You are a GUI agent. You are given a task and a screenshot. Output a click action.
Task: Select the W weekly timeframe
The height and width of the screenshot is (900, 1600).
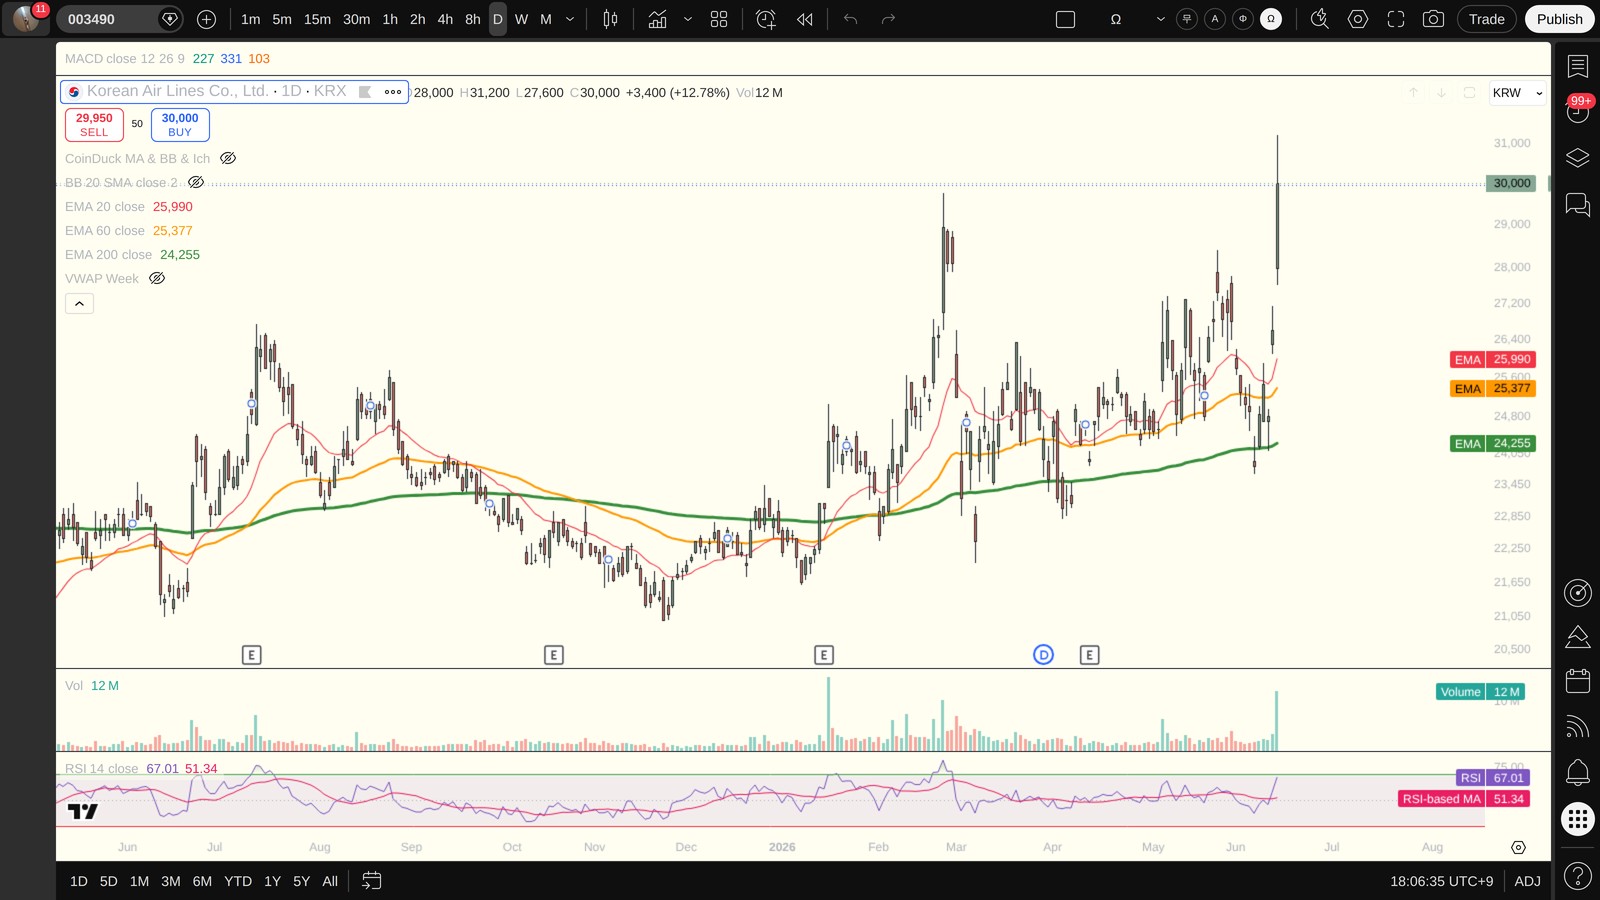(521, 19)
